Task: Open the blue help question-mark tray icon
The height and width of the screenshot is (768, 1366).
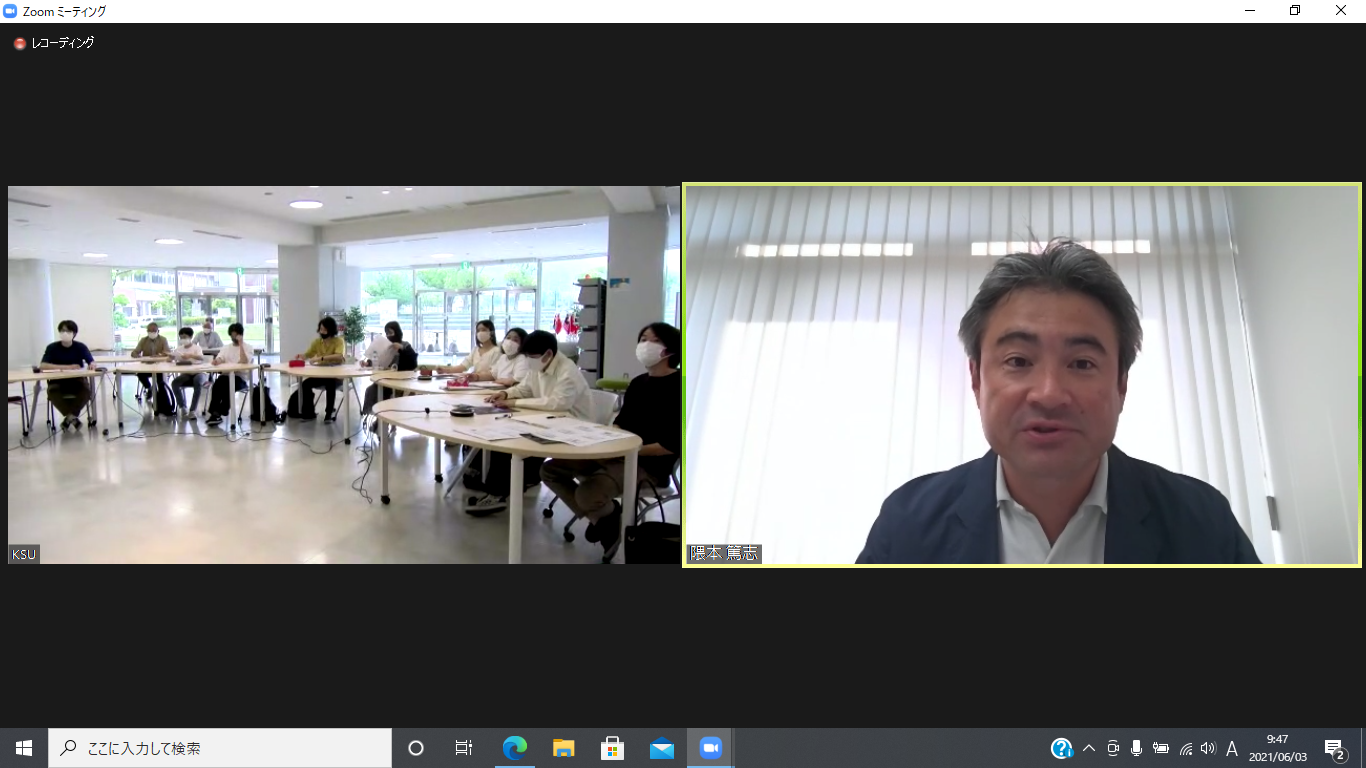Action: (1062, 748)
